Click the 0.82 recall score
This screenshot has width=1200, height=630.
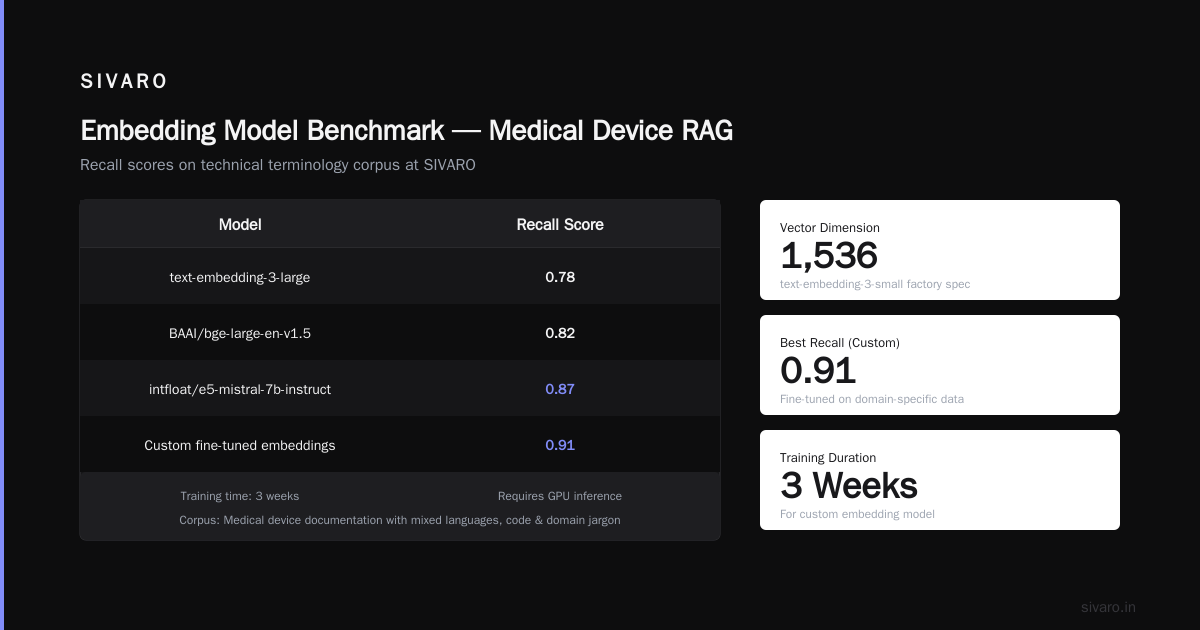point(560,333)
